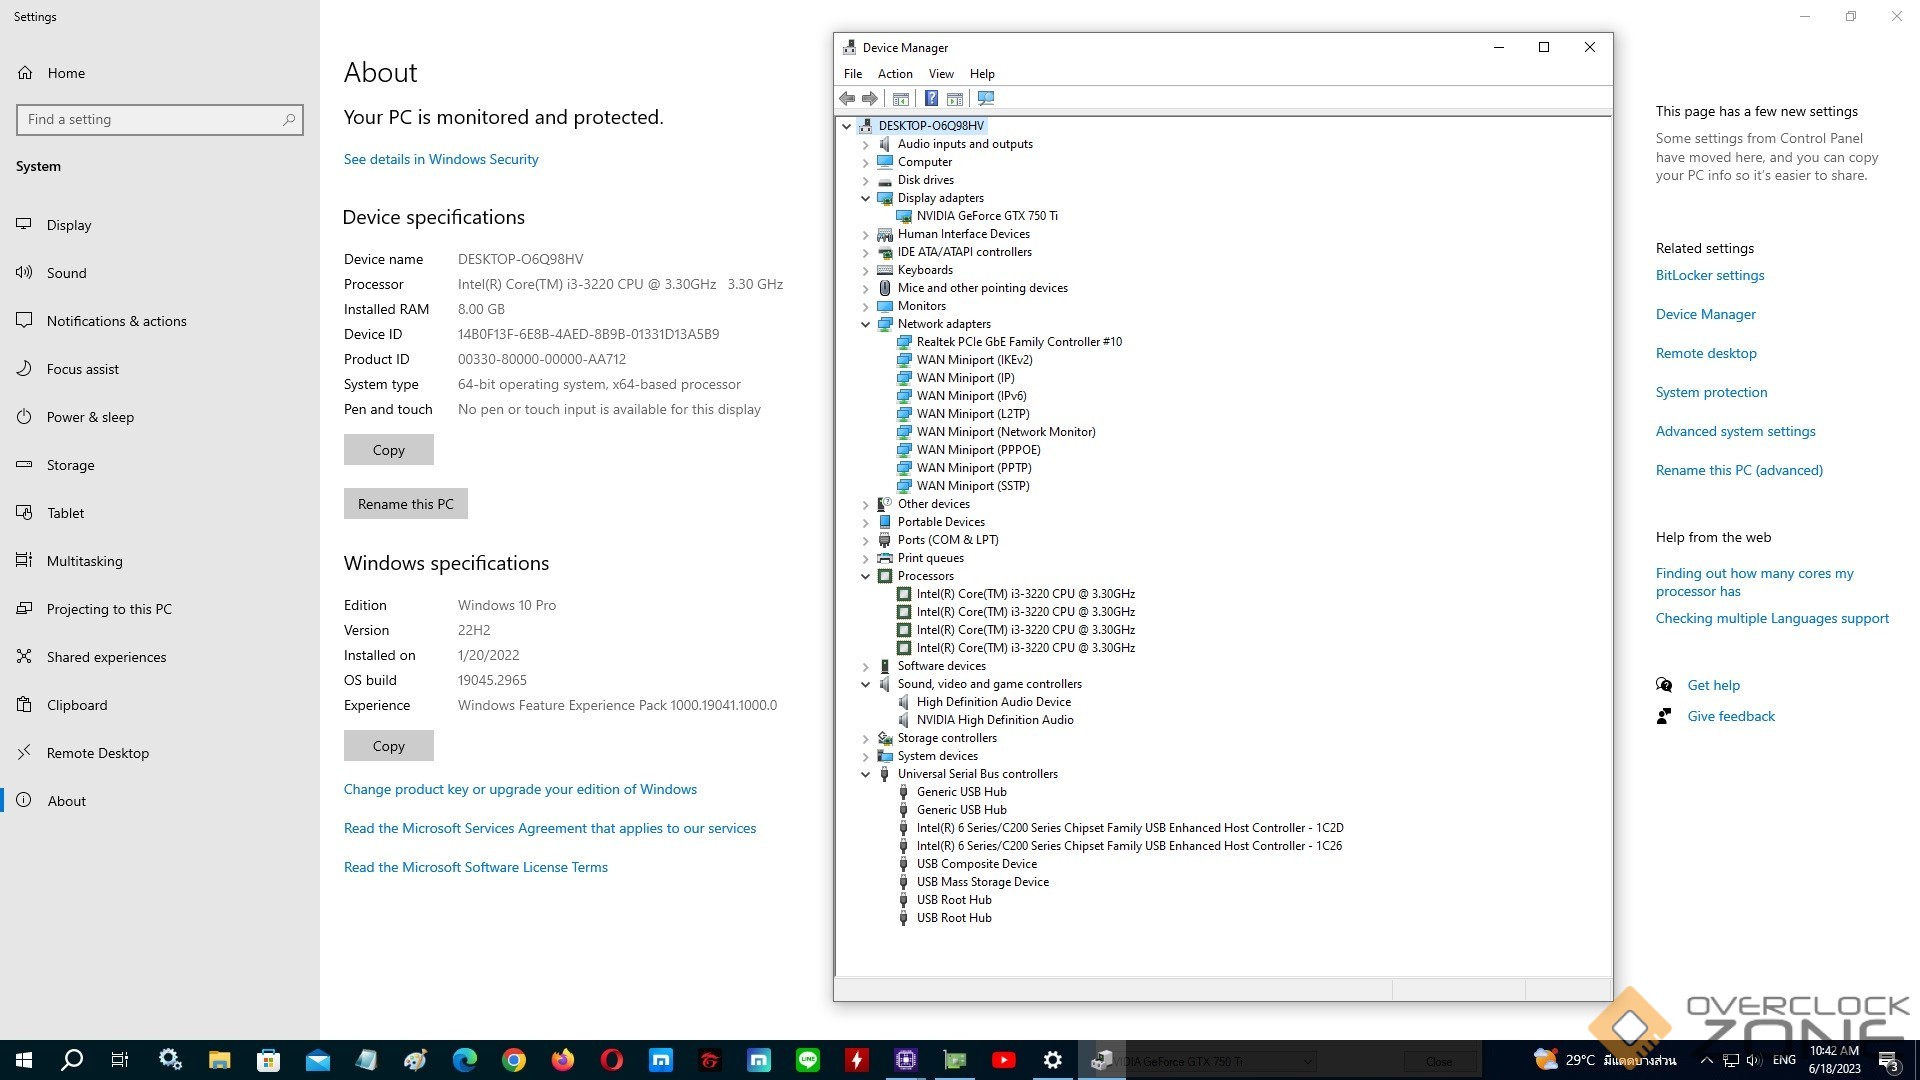Screen dimensions: 1920x1080
Task: Collapse the Processors node
Action: [866, 576]
